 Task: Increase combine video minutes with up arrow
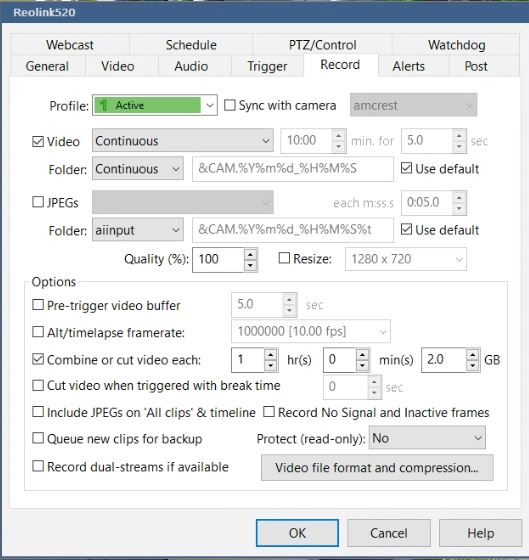click(362, 355)
